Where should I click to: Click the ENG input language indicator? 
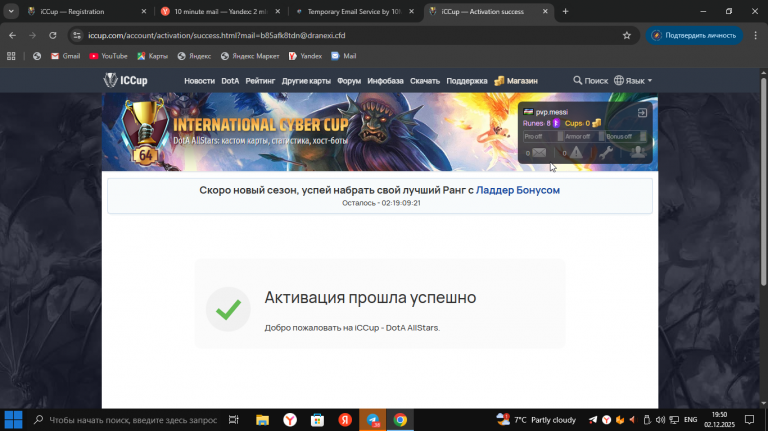tap(690, 420)
